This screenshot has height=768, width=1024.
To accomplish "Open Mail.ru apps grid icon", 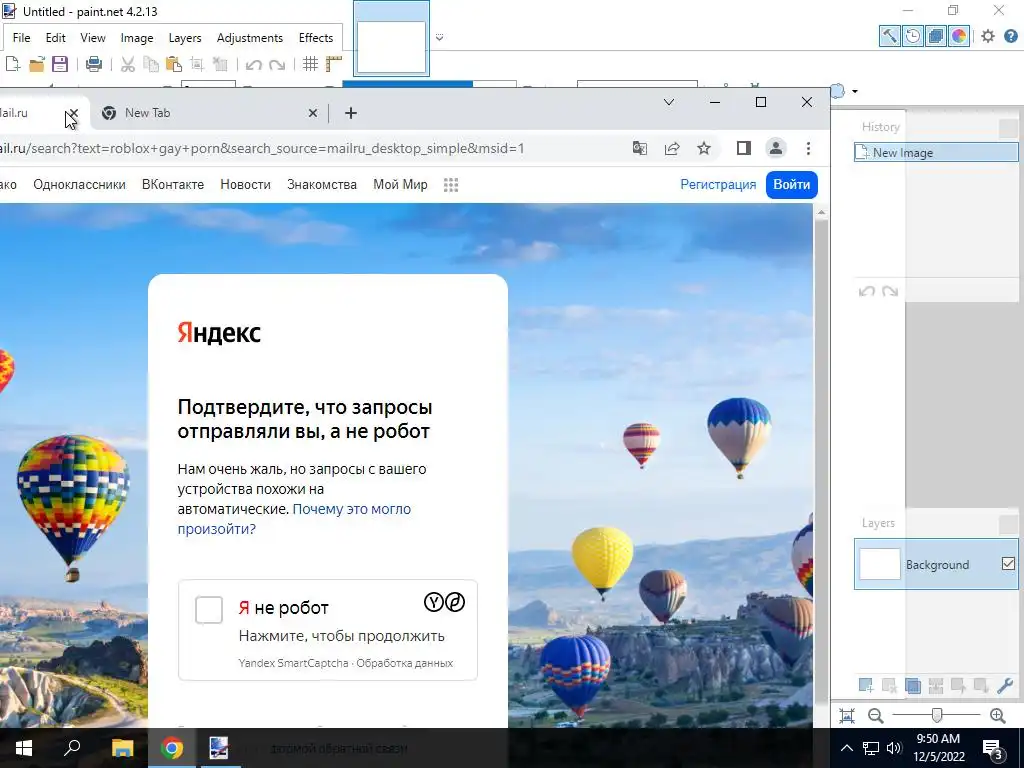I will coord(451,185).
